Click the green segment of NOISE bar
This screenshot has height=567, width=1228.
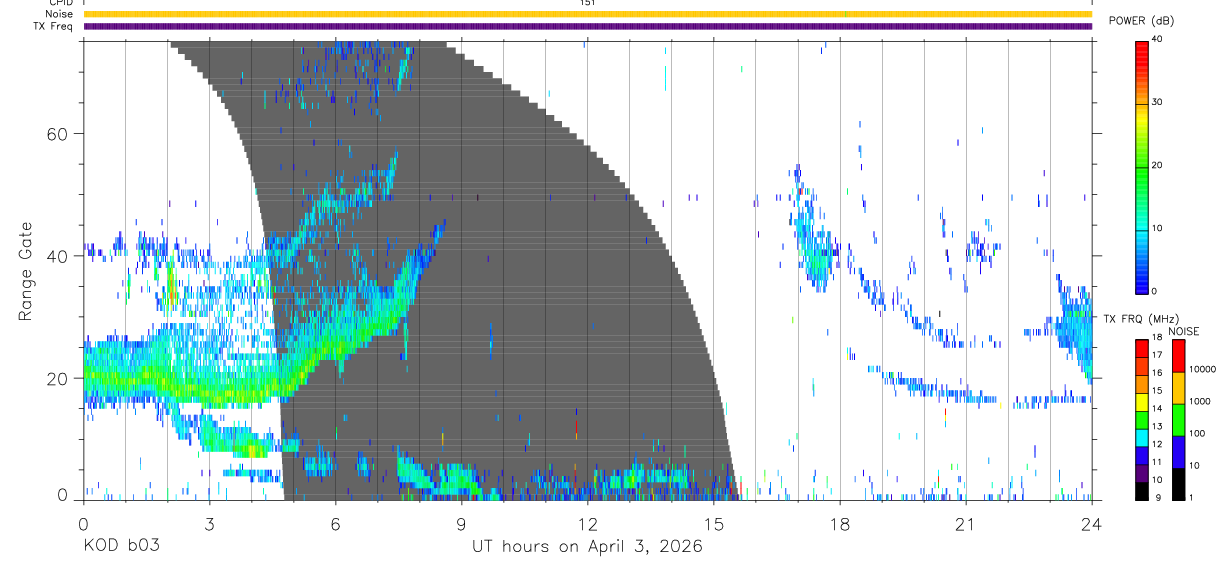click(1178, 420)
